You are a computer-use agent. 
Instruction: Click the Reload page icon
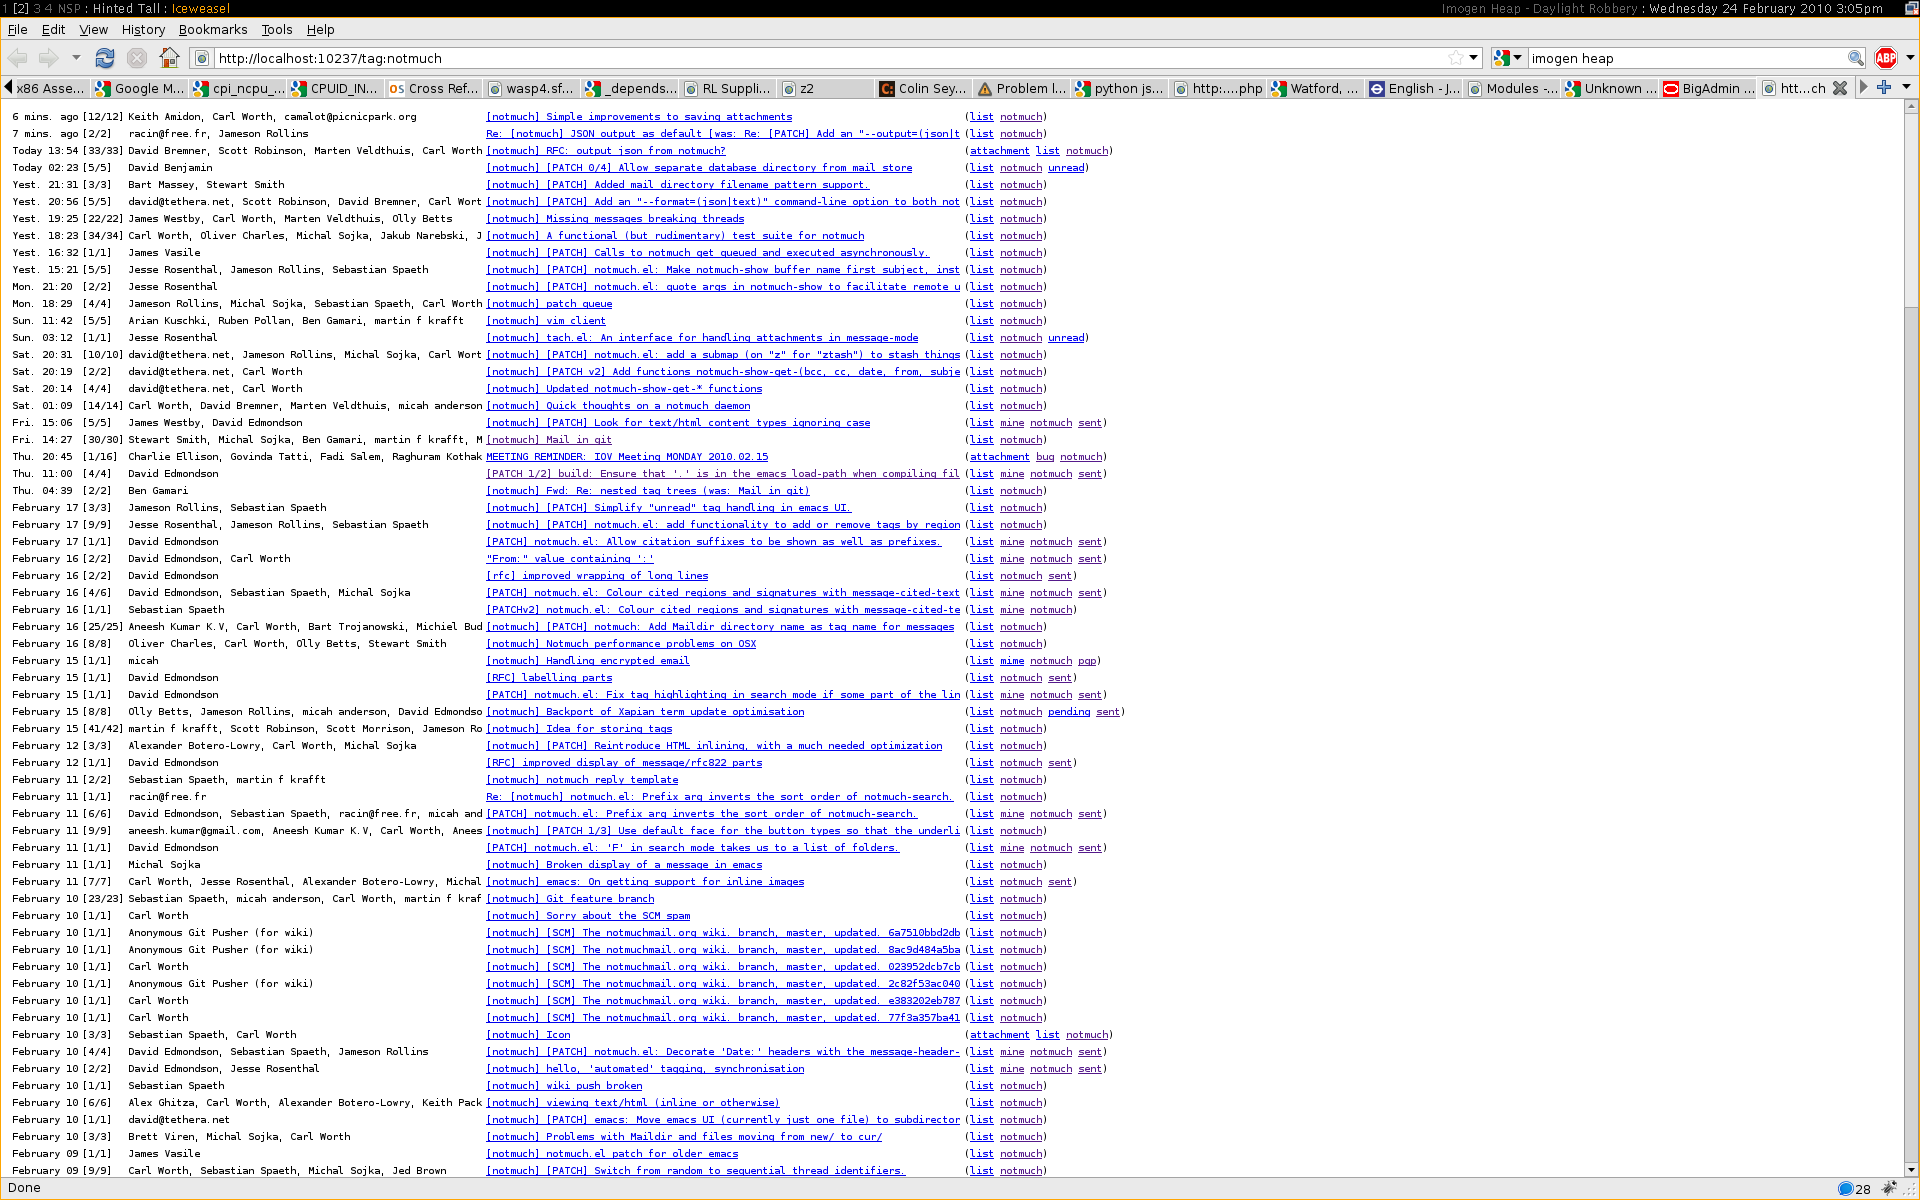(x=104, y=58)
